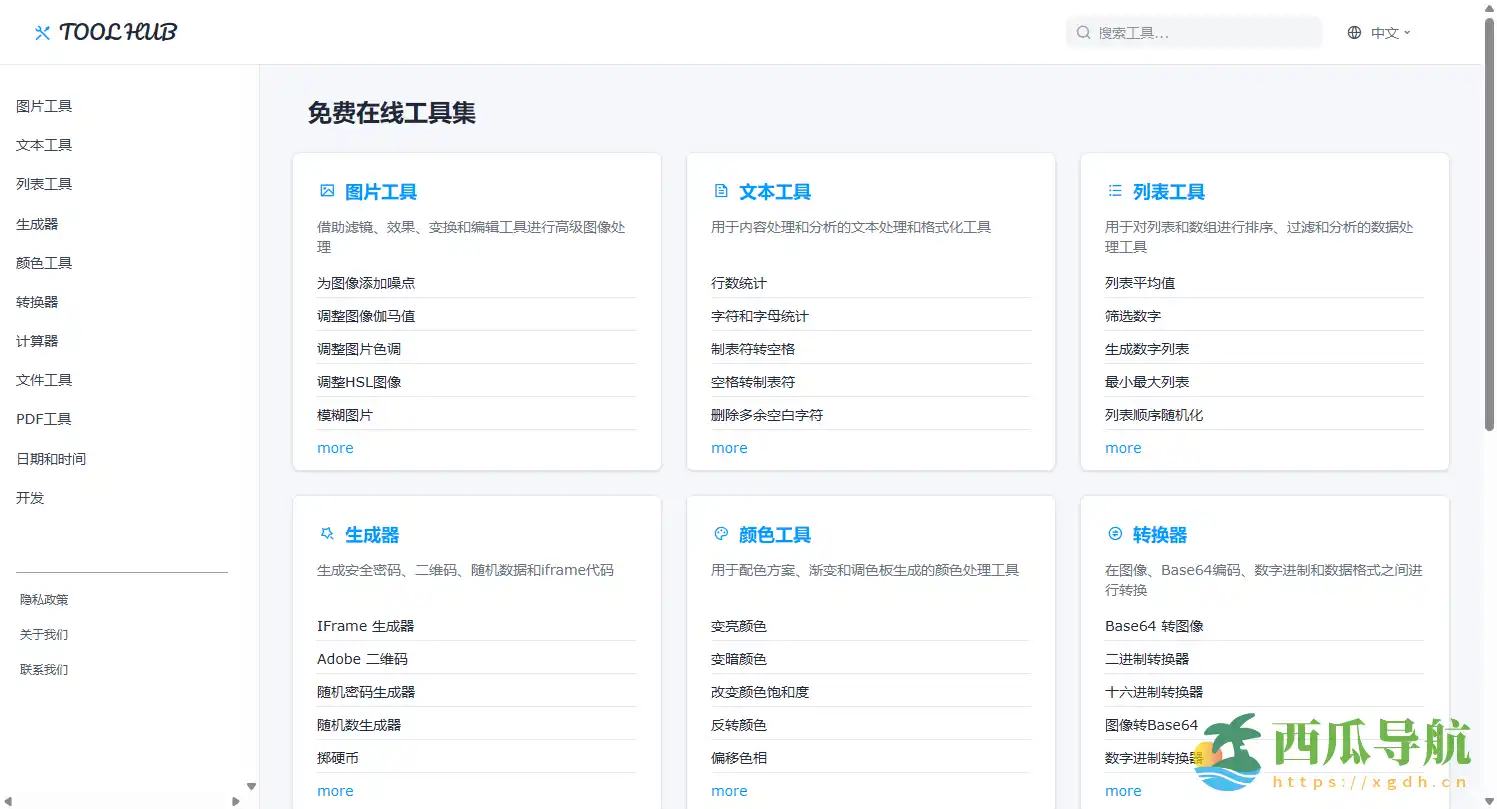
Task: Open 日期和时间 in the sidebar
Action: click(x=51, y=459)
